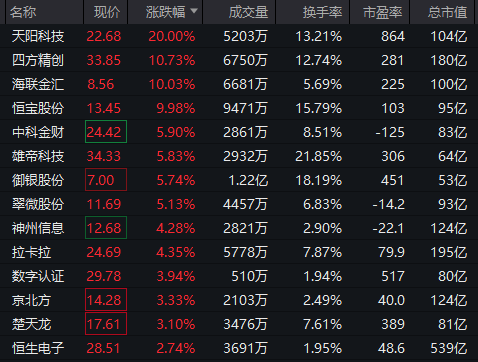Image resolution: width=478 pixels, height=362 pixels.
Task: Click the 市盈率 column header
Action: (382, 12)
